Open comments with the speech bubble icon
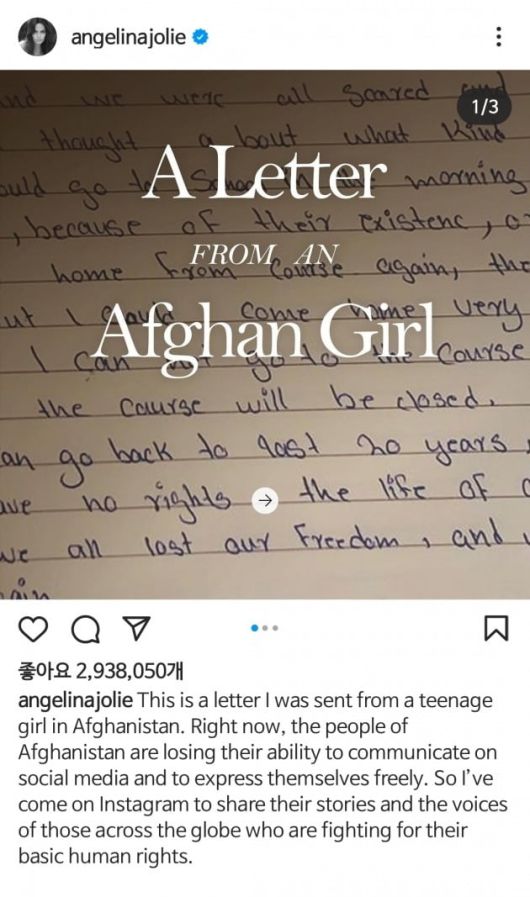The height and width of the screenshot is (897, 530). [x=85, y=629]
